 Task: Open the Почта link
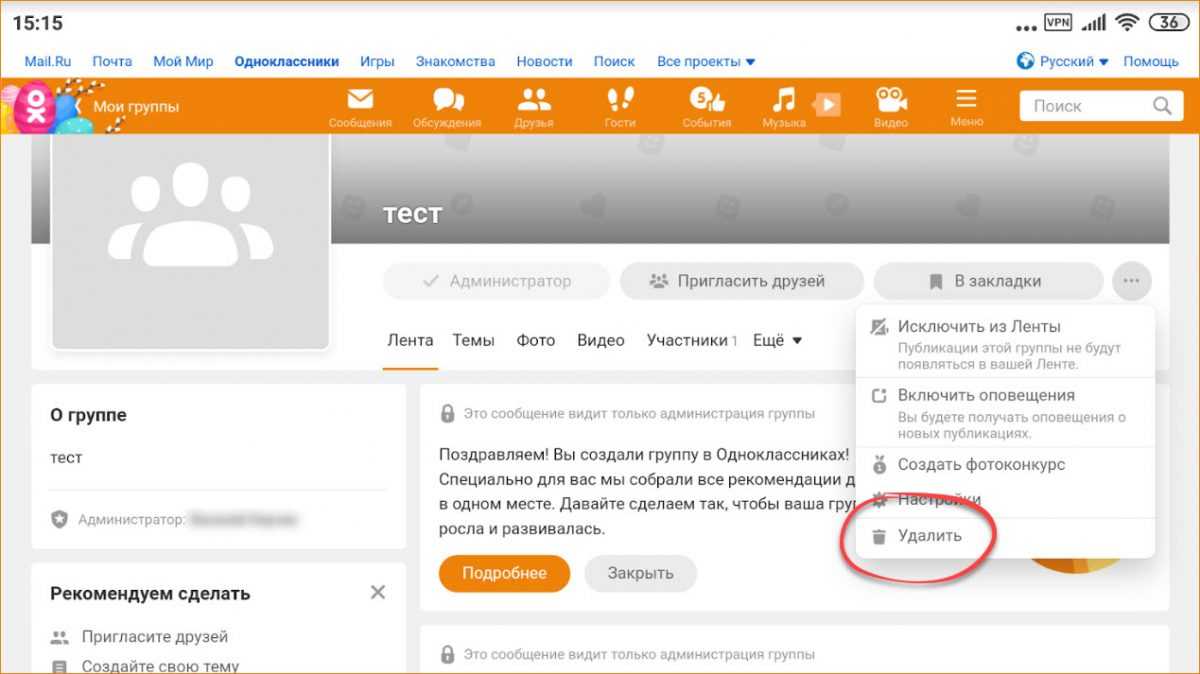point(112,61)
